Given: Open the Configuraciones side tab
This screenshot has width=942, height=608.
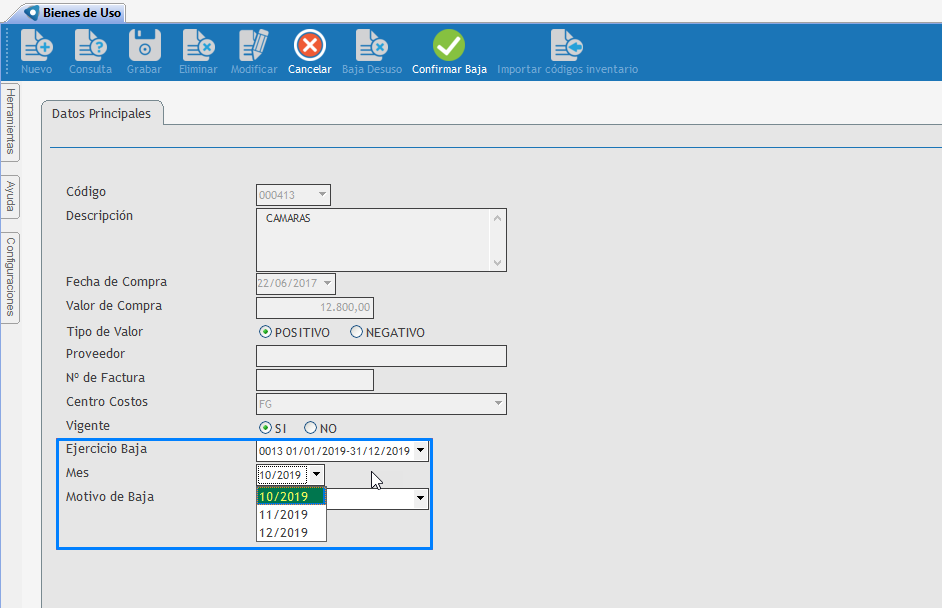Looking at the screenshot, I should 10,275.
